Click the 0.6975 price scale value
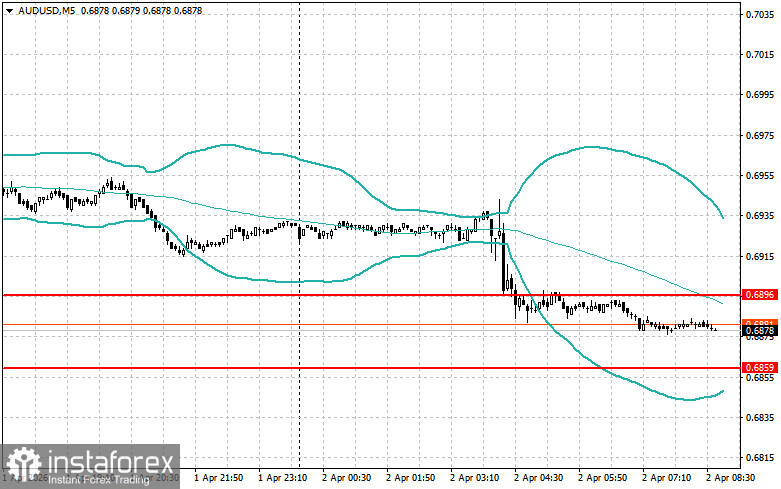This screenshot has height=489, width=781. [x=760, y=135]
